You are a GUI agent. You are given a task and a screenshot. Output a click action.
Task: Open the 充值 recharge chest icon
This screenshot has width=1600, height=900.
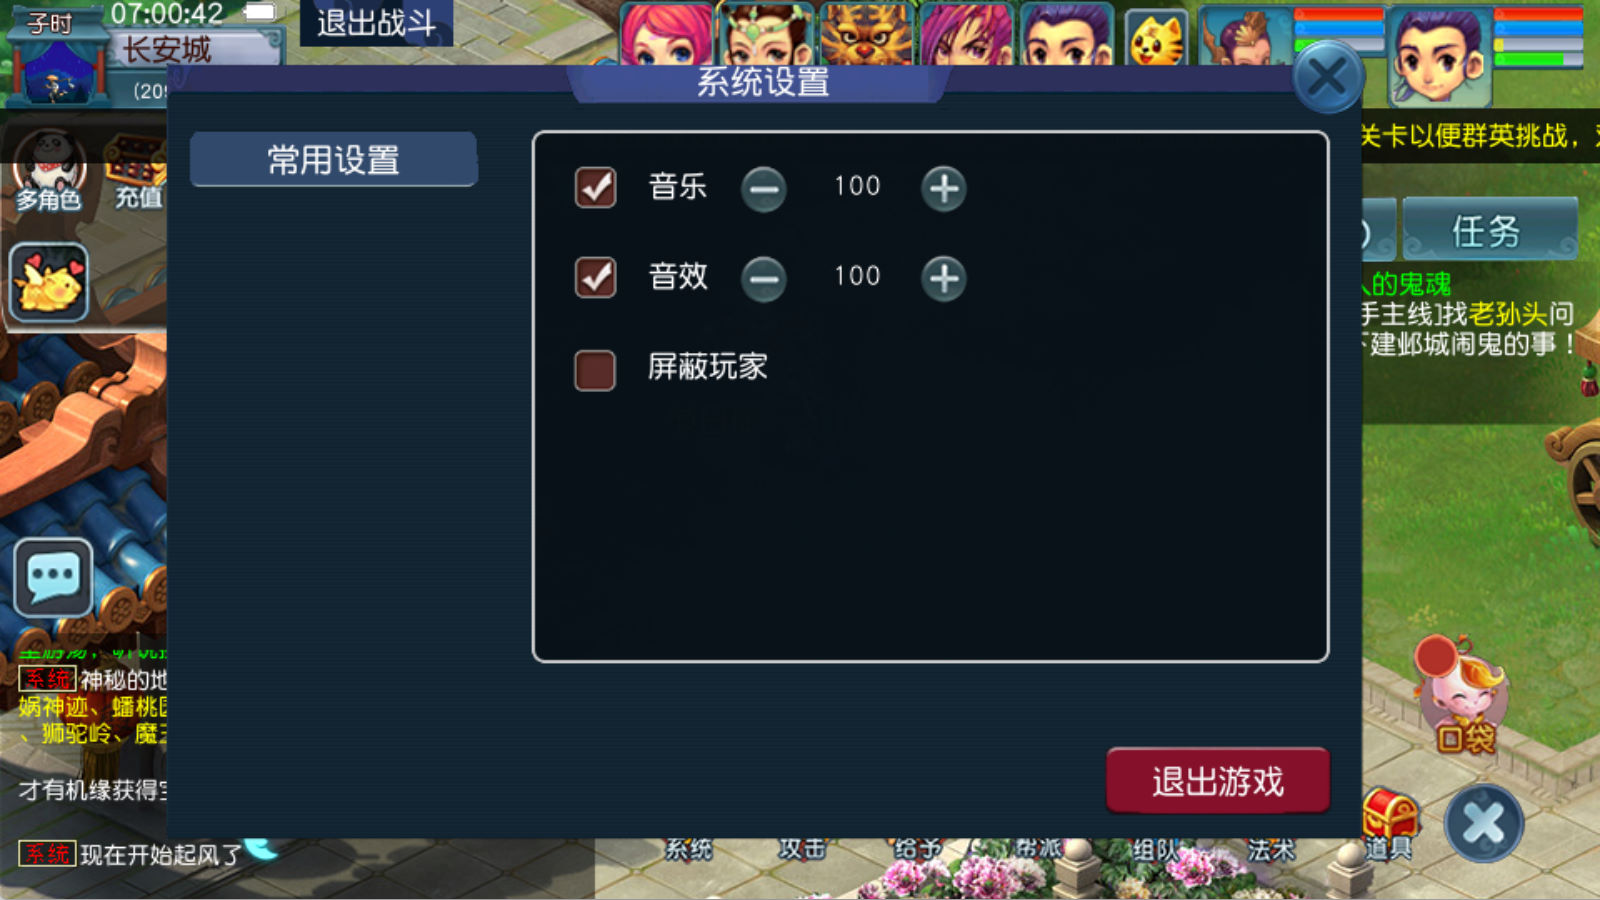point(138,172)
